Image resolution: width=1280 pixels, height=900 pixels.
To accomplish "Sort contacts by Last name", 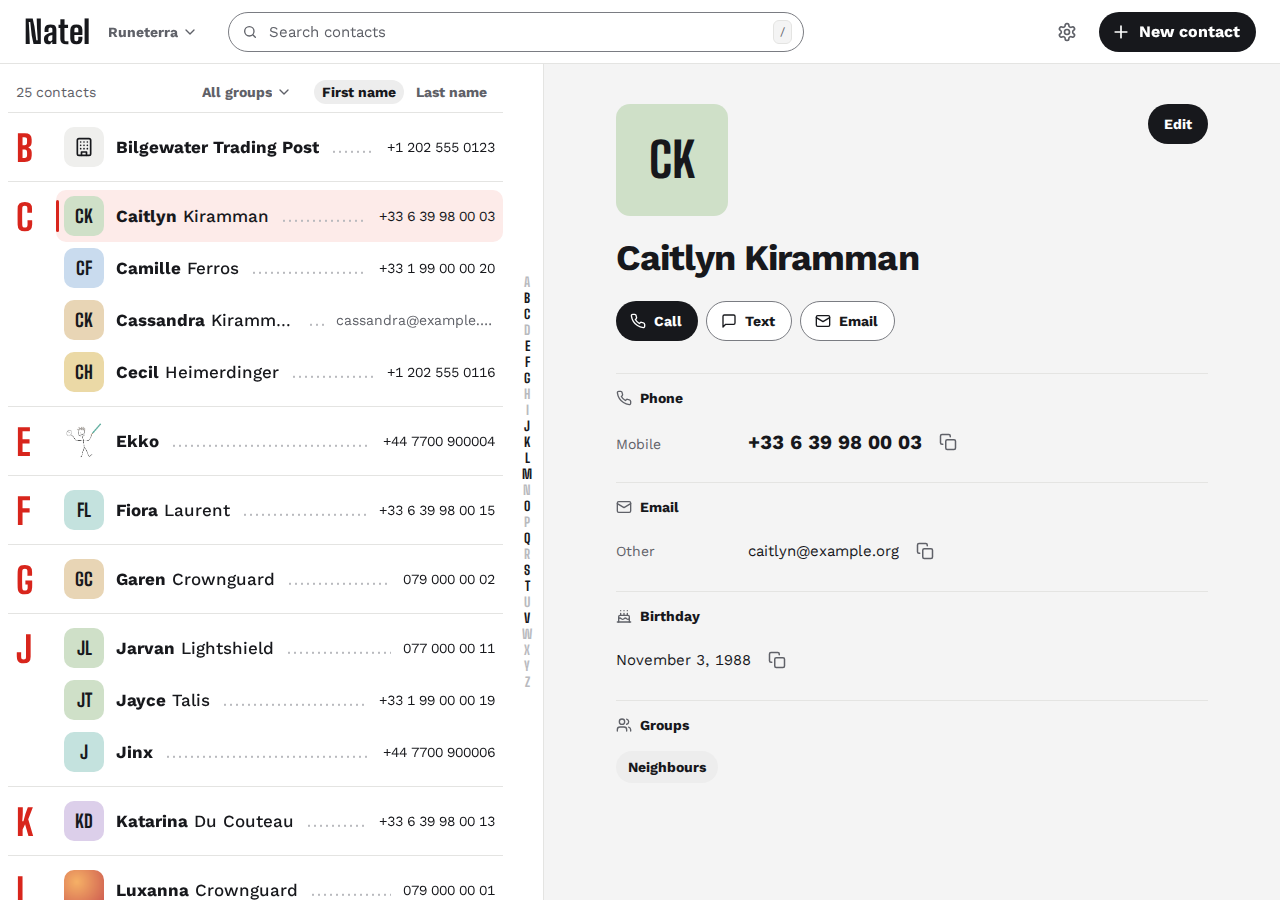I will pyautogui.click(x=451, y=92).
